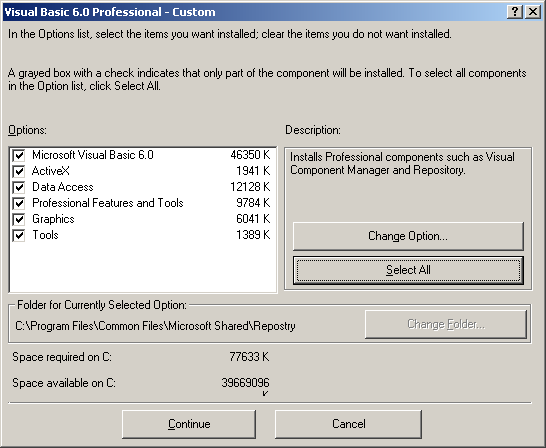This screenshot has height=448, width=546.
Task: Toggle the Data Access checkbox
Action: (x=19, y=187)
